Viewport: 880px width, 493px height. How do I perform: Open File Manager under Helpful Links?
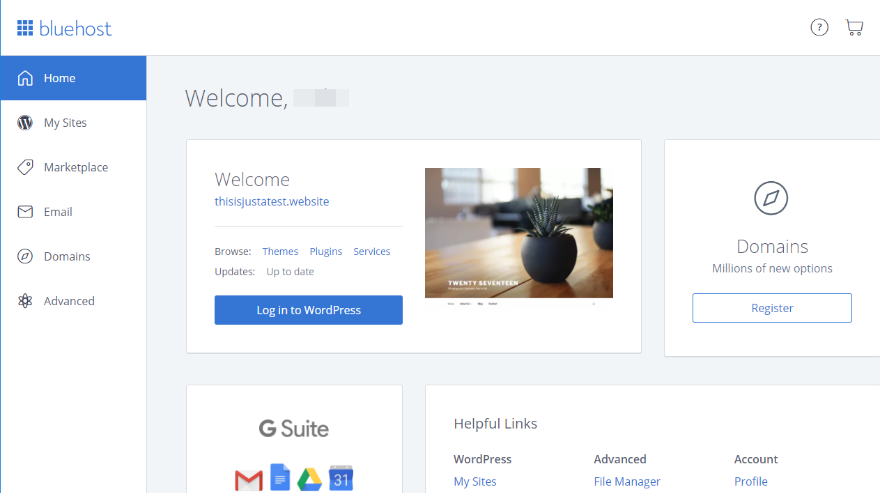click(x=627, y=481)
